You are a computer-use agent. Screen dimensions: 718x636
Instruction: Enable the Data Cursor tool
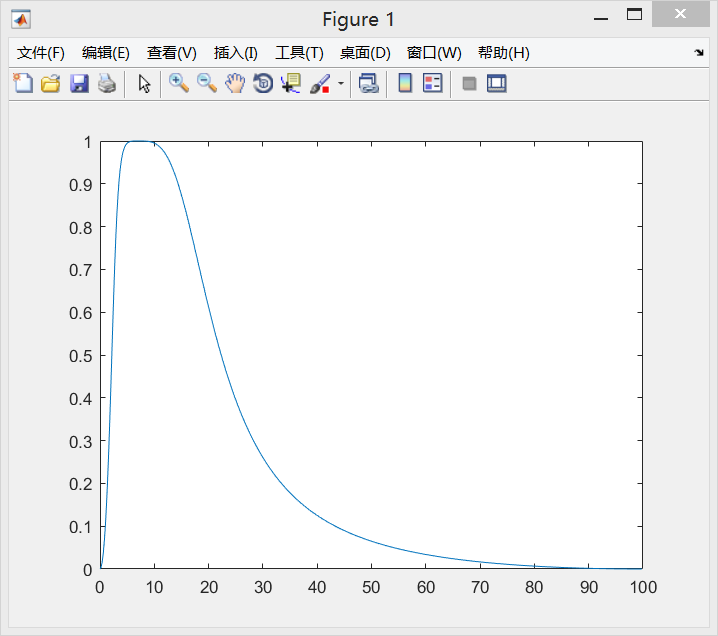[x=291, y=83]
